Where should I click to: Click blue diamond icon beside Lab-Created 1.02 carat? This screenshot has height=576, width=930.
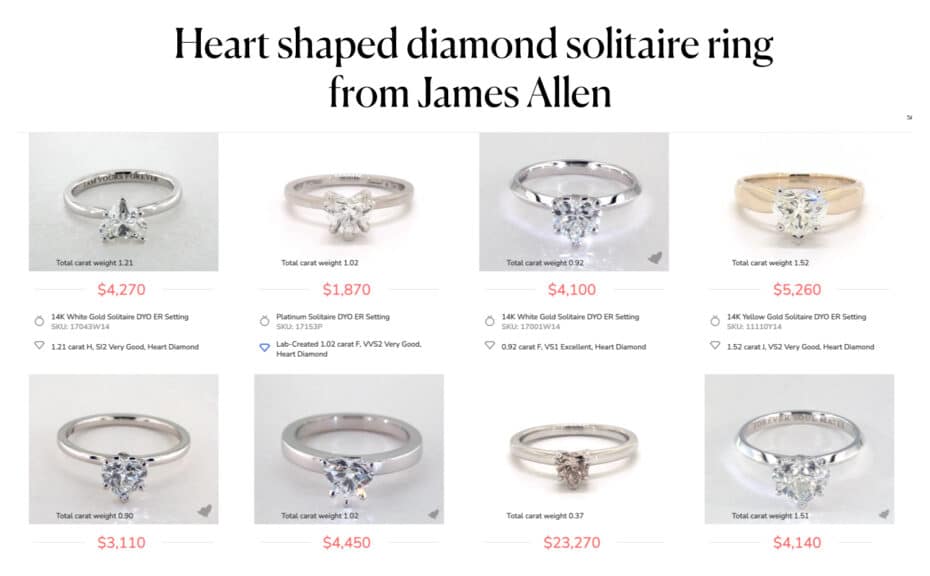click(264, 347)
